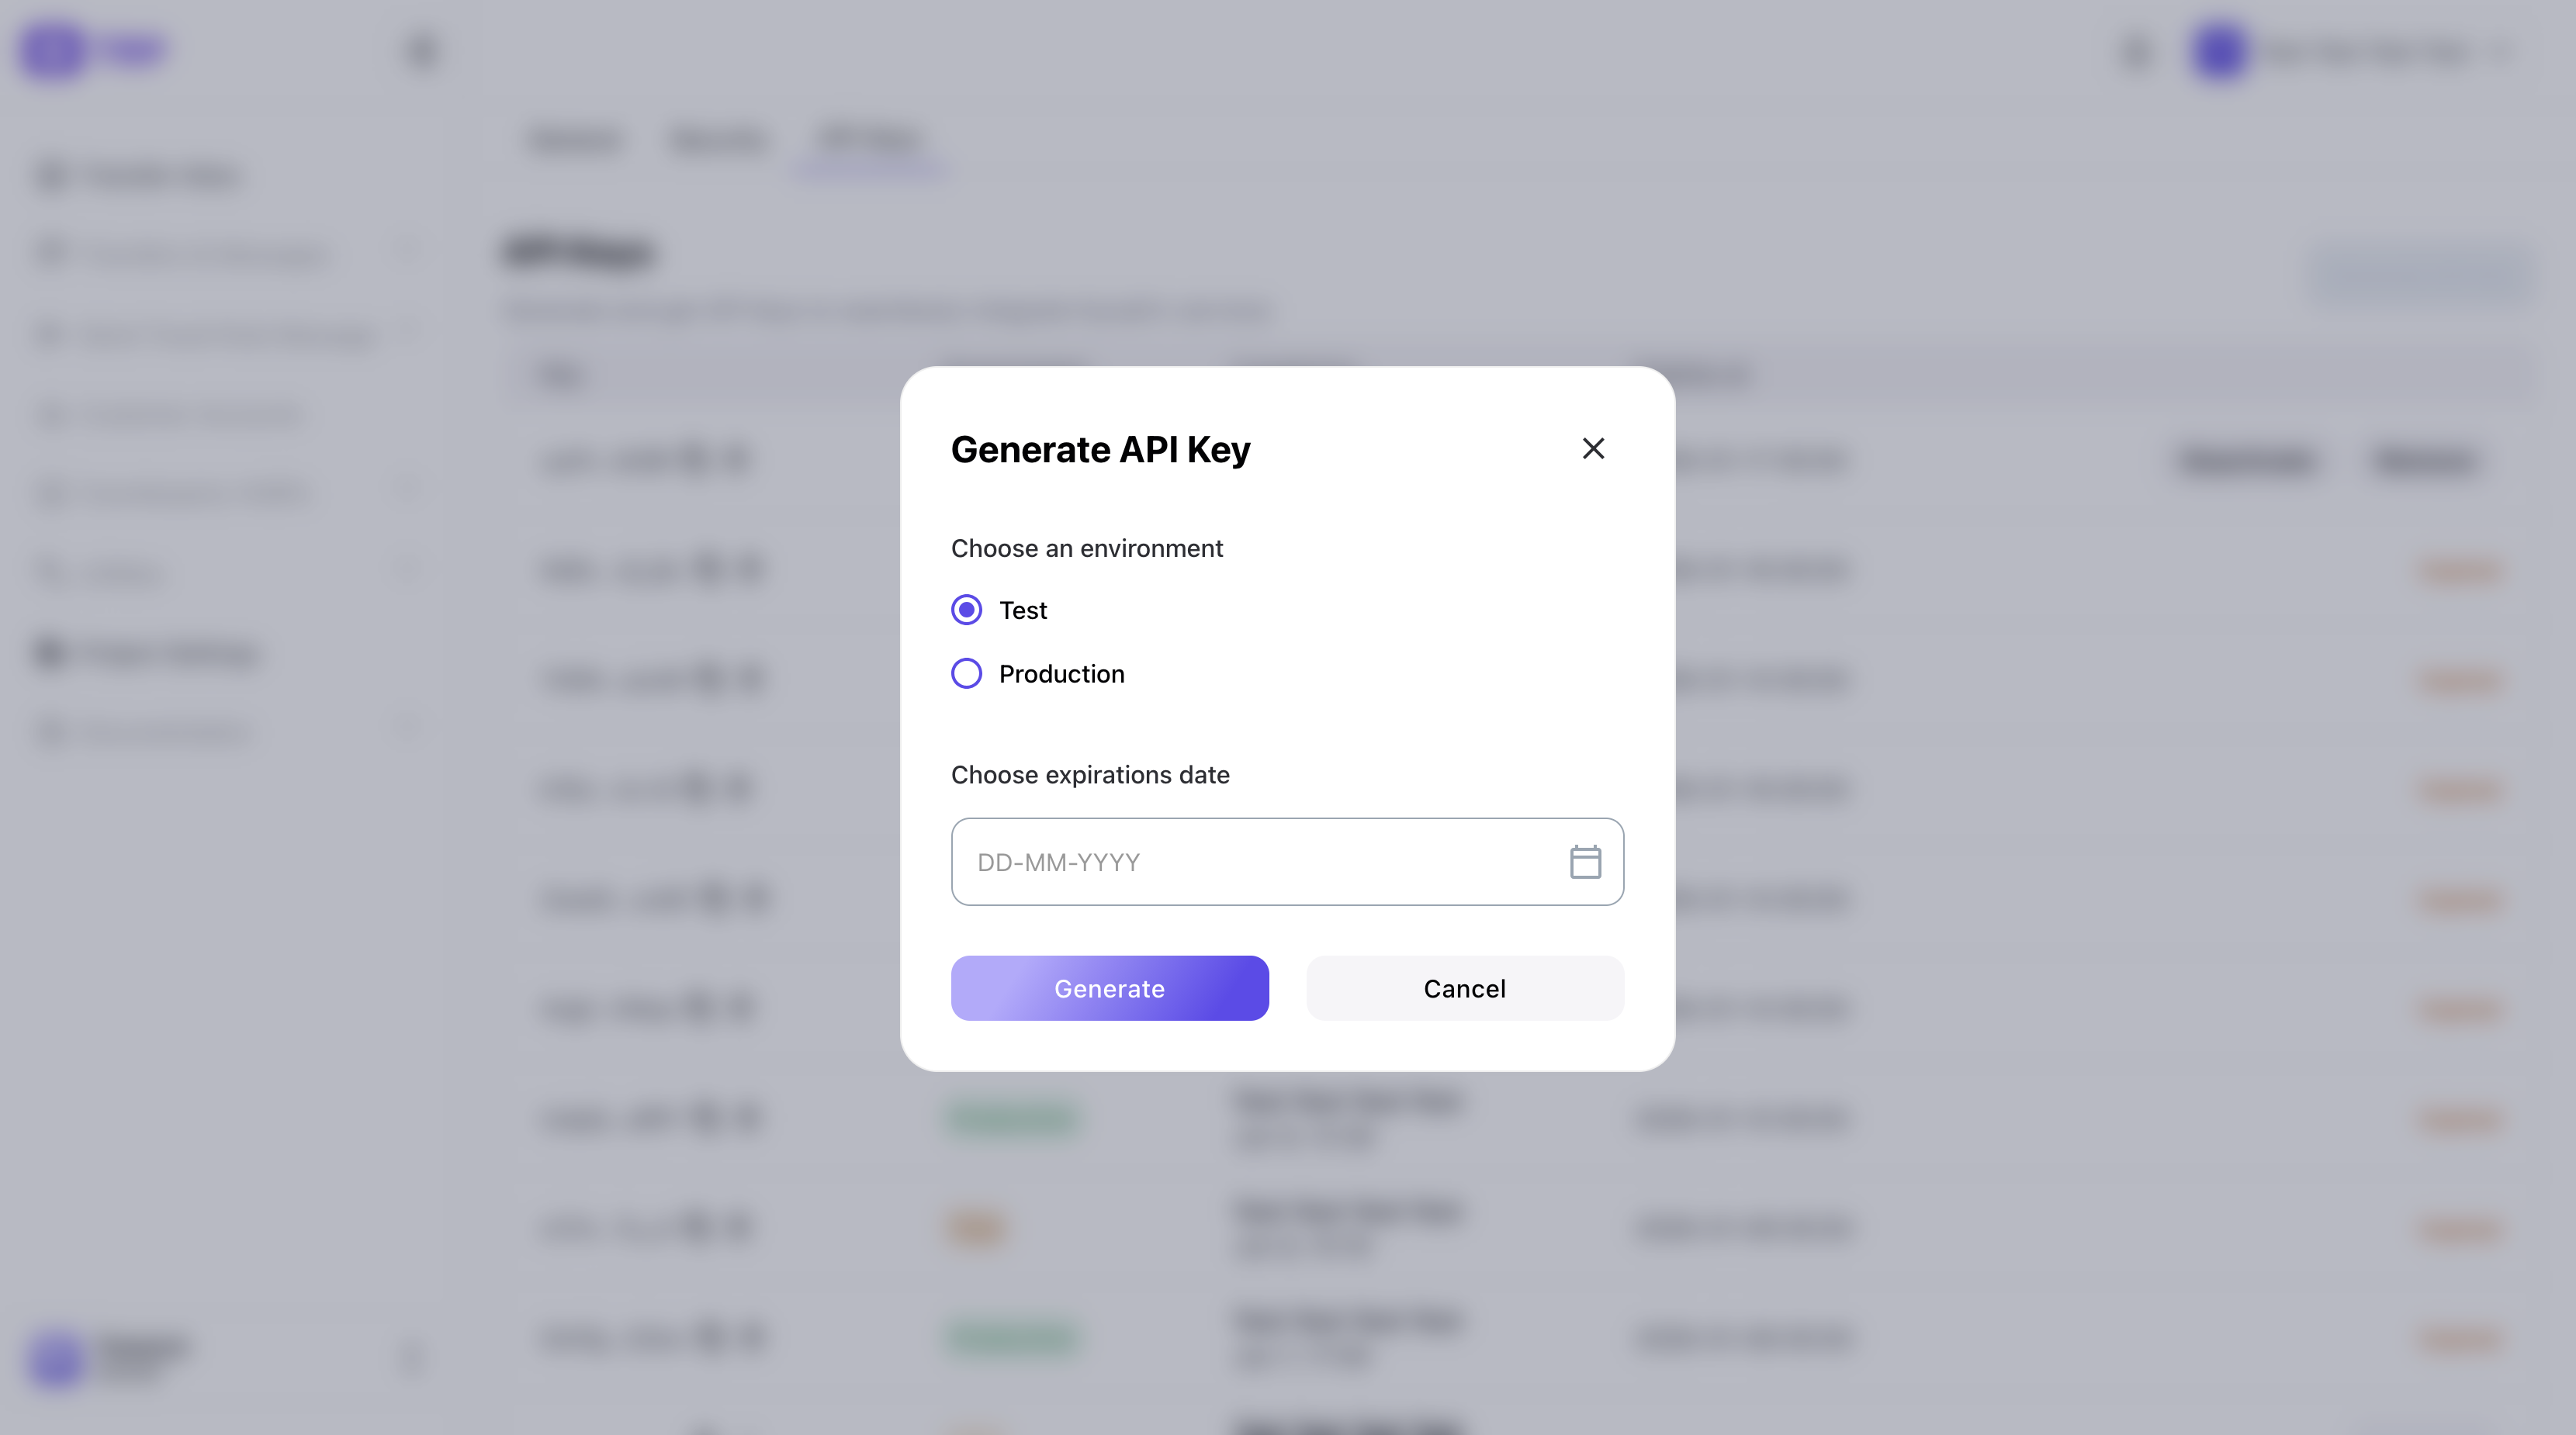Image resolution: width=2576 pixels, height=1435 pixels.
Task: Switch to the blurred first tab in tab row
Action: point(575,140)
